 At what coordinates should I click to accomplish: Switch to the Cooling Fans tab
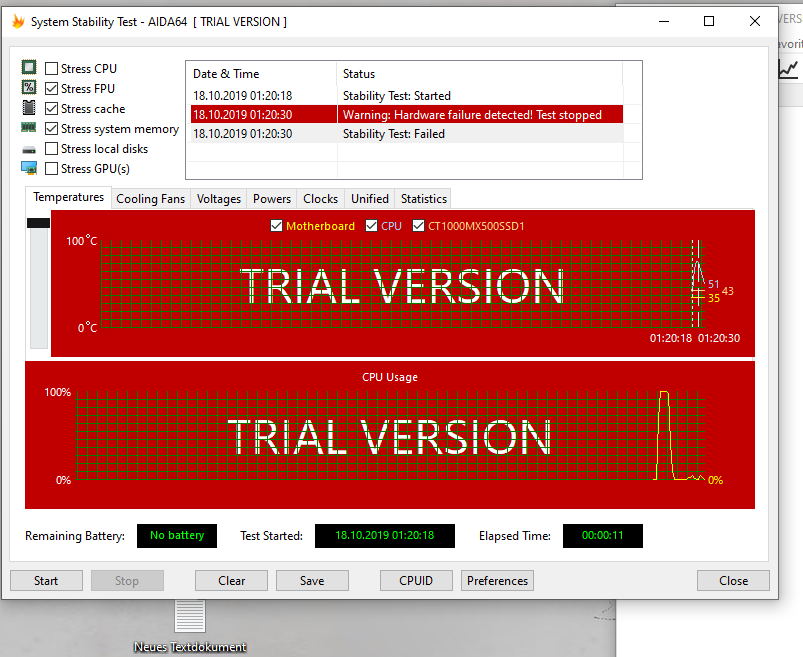pyautogui.click(x=151, y=199)
